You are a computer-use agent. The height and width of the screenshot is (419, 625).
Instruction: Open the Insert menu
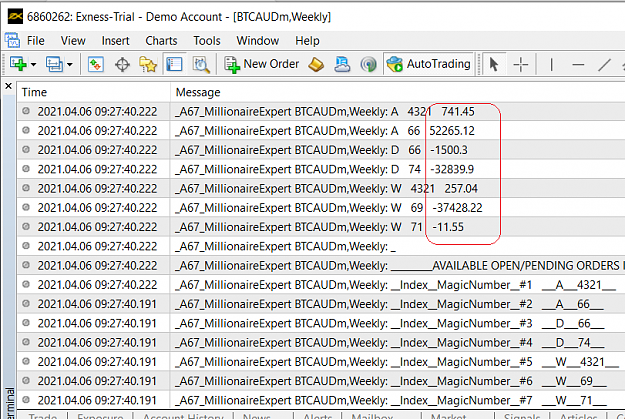tap(115, 41)
